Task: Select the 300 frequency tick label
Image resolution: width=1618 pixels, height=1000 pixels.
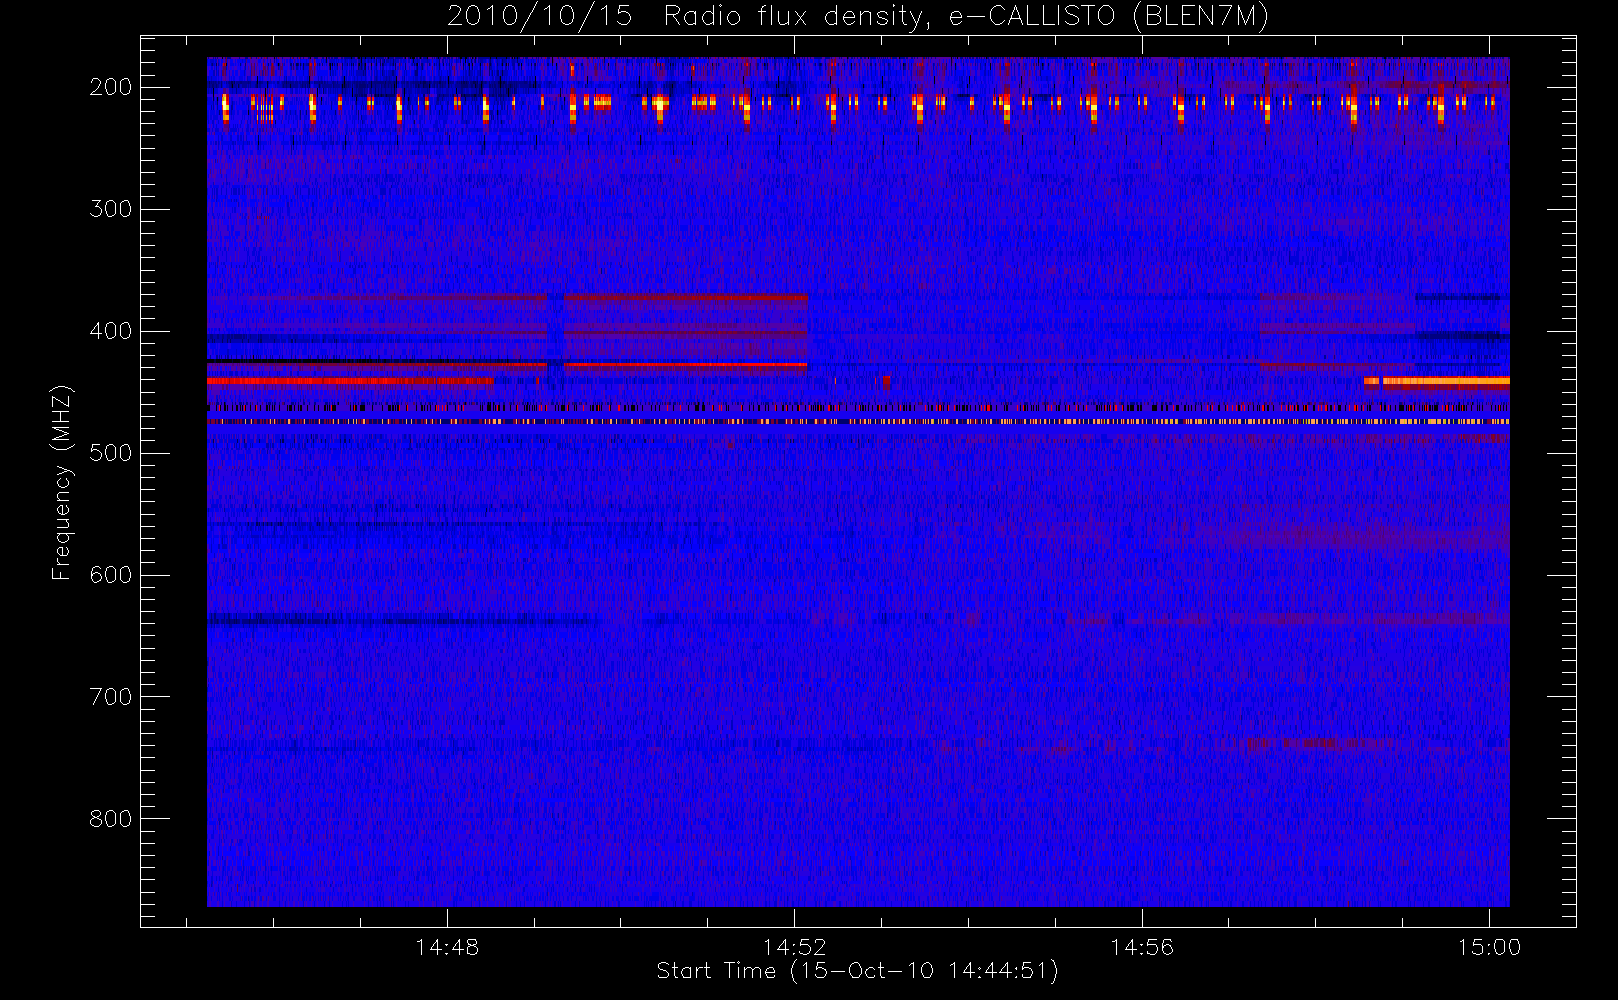Action: click(x=111, y=209)
